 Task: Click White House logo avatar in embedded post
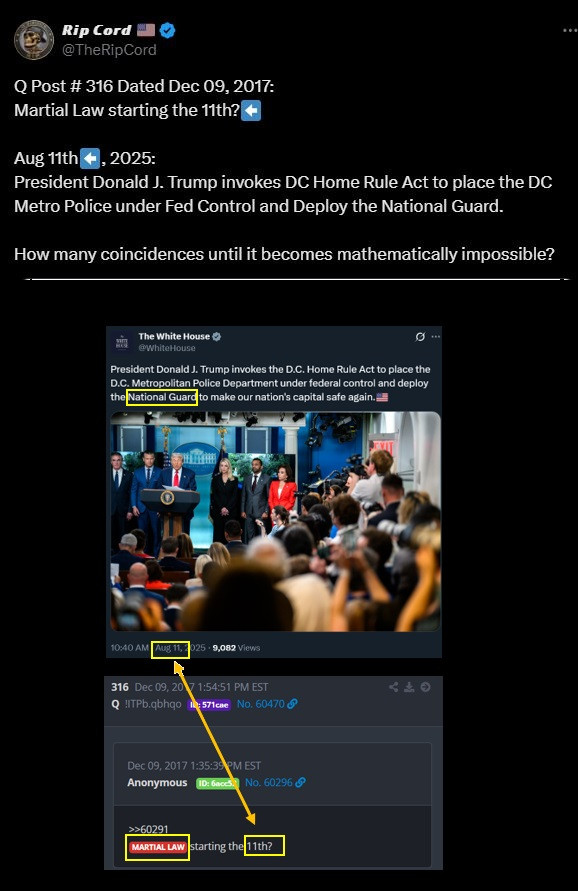click(x=122, y=342)
